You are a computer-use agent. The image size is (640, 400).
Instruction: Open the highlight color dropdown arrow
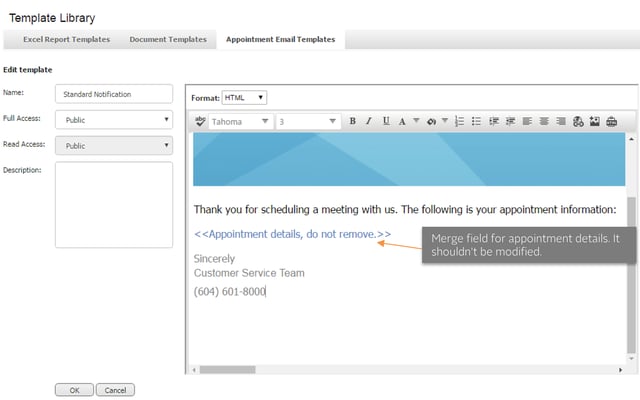445,121
